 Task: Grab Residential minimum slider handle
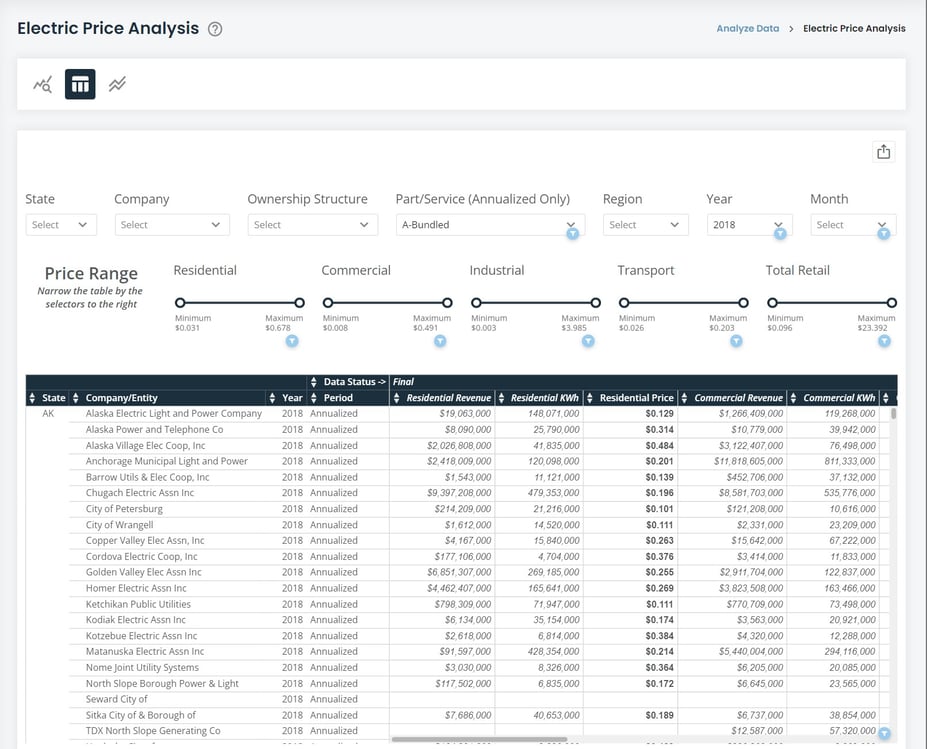tap(180, 303)
